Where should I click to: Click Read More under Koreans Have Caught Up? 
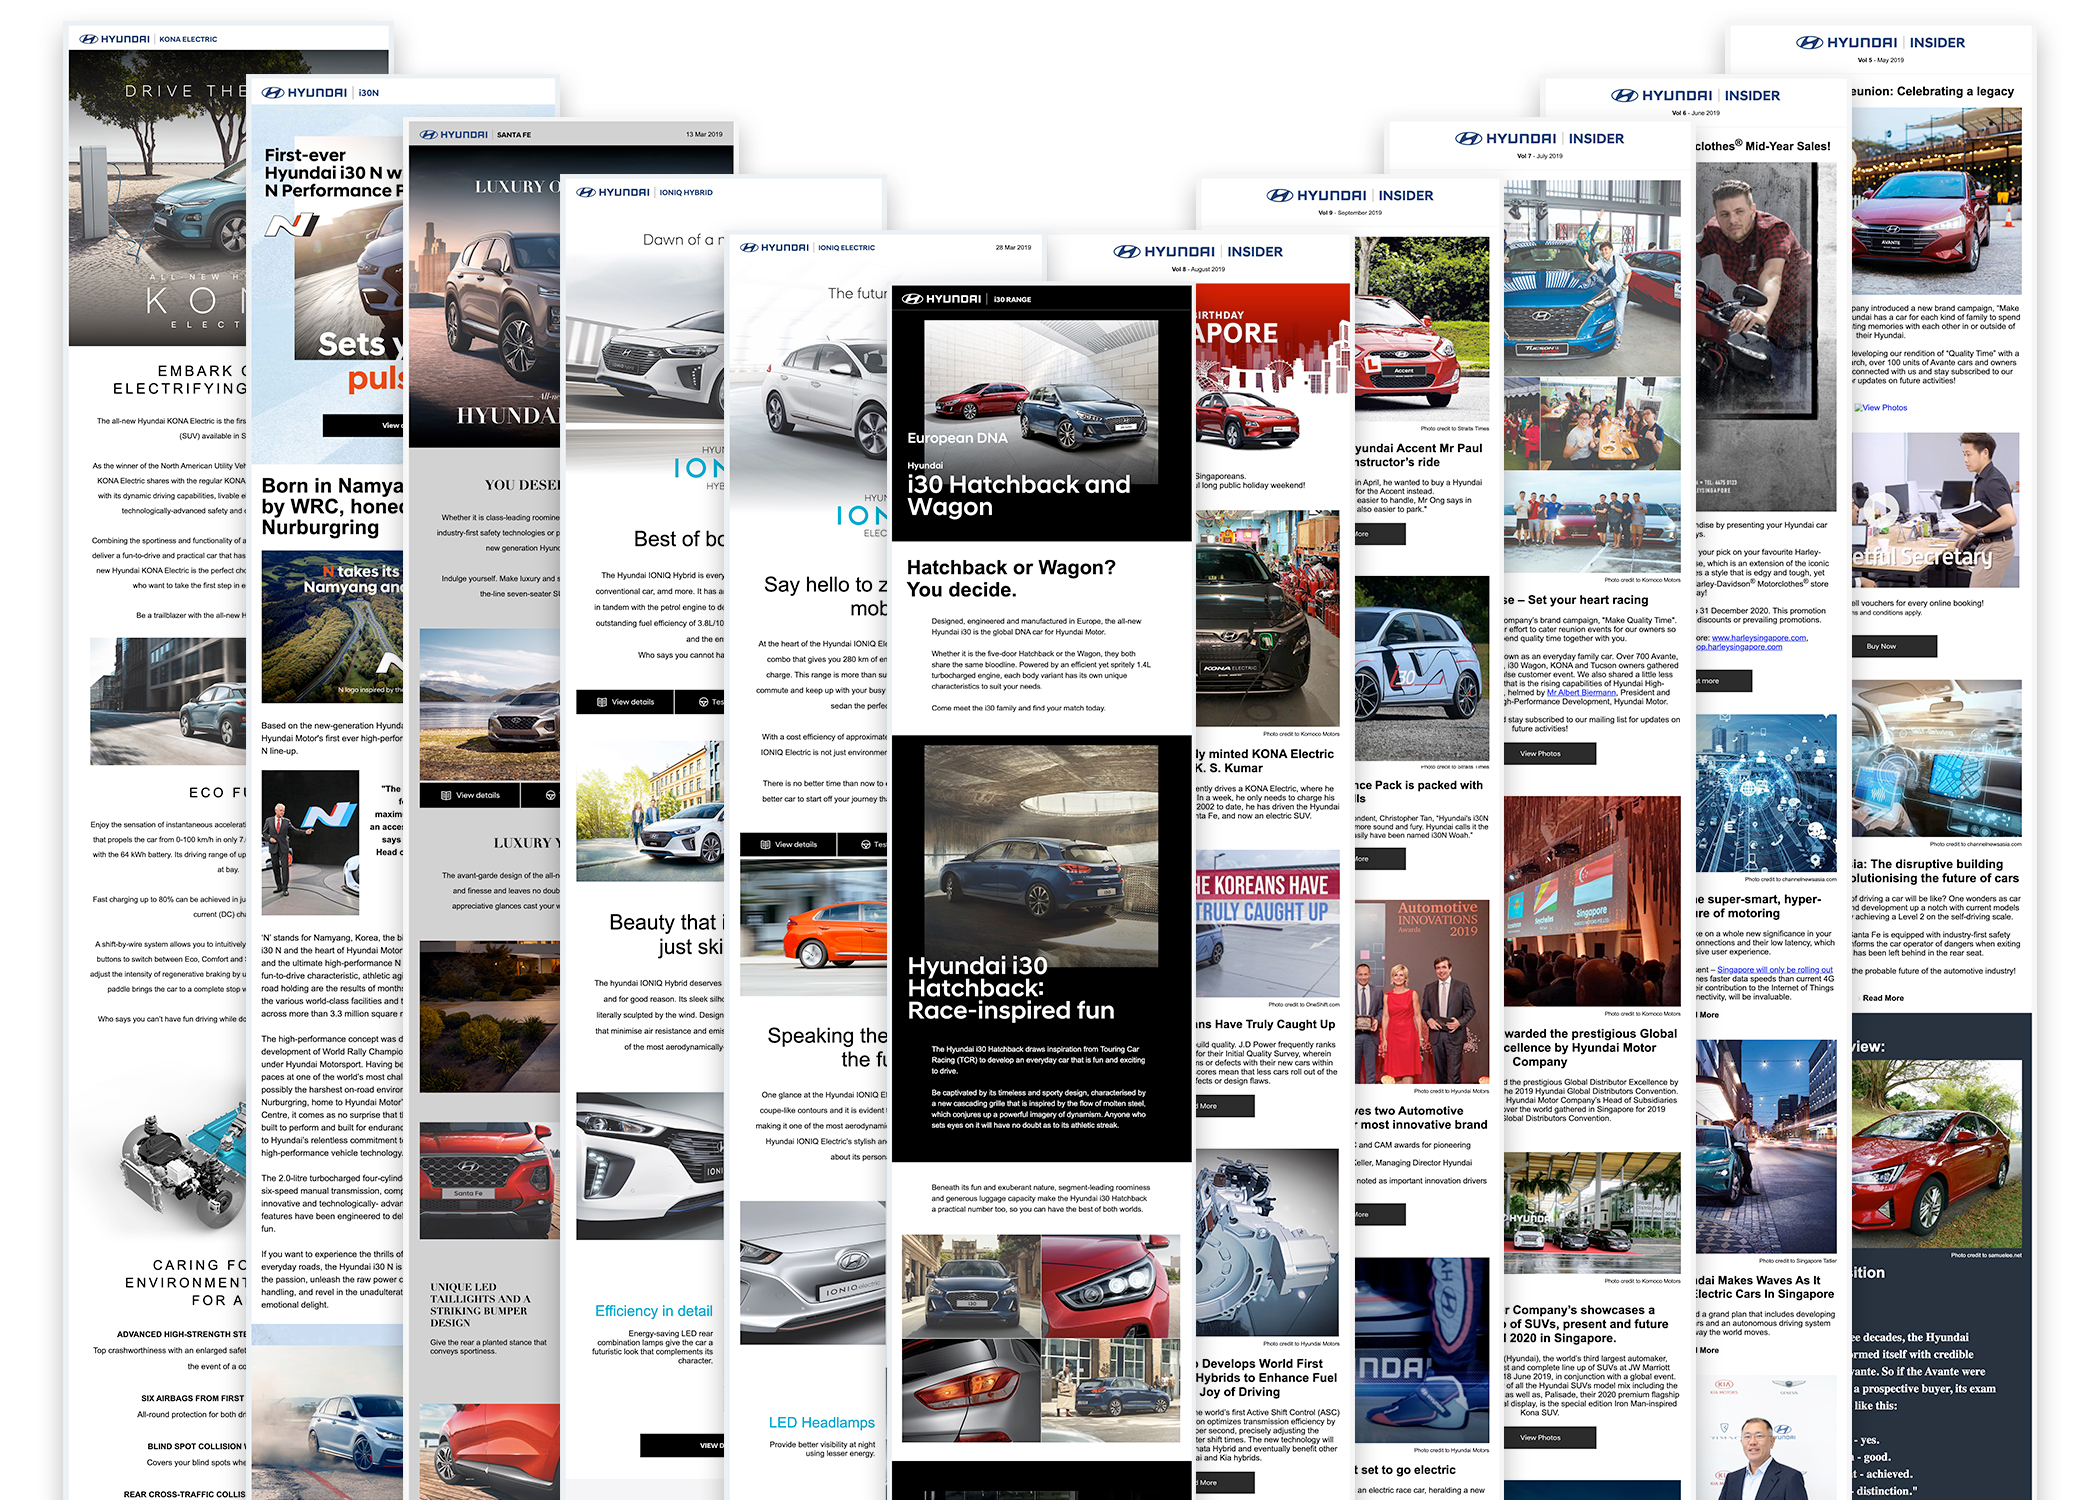click(1224, 1106)
